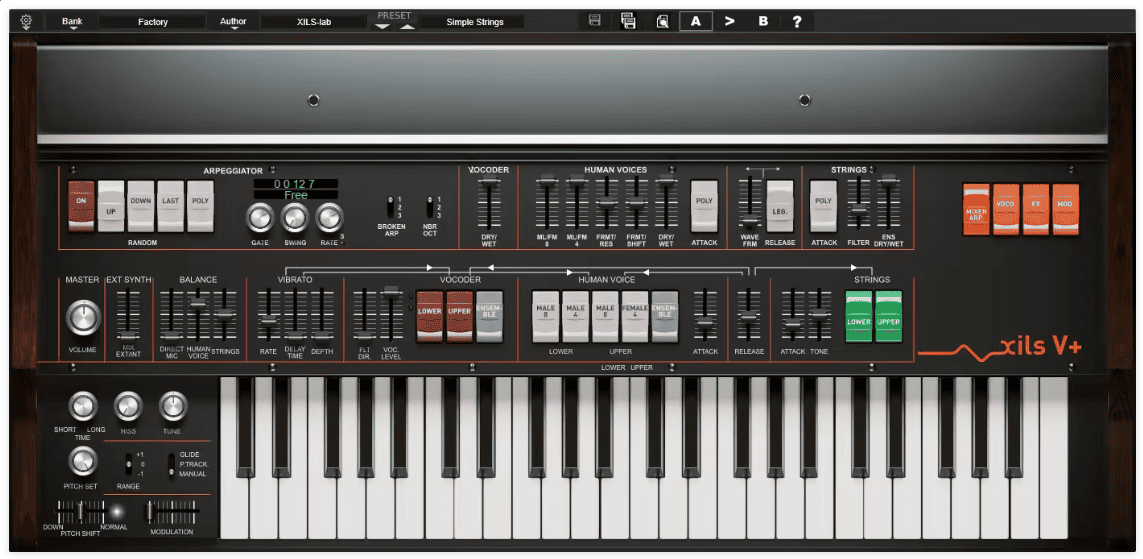Open the VOCO panel tab
Screen dimensions: 1143x559
click(x=1006, y=210)
